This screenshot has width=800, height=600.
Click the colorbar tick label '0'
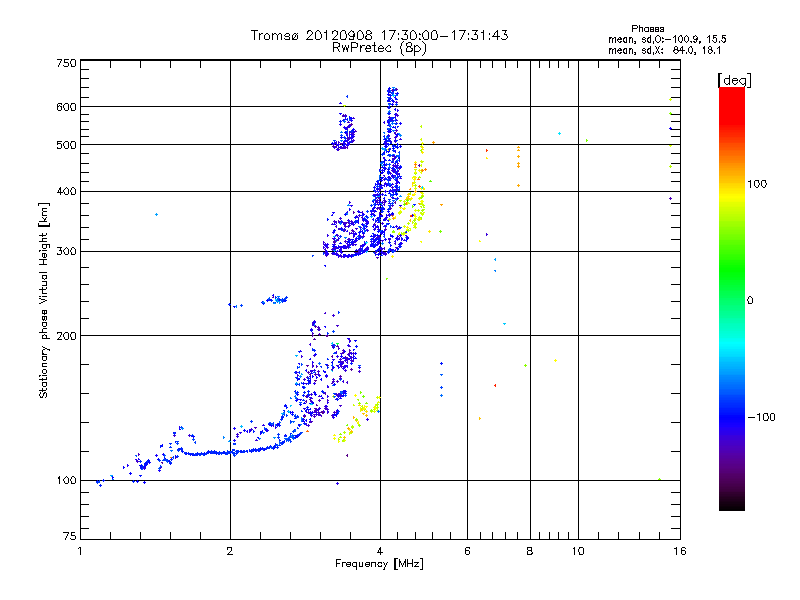coord(750,301)
